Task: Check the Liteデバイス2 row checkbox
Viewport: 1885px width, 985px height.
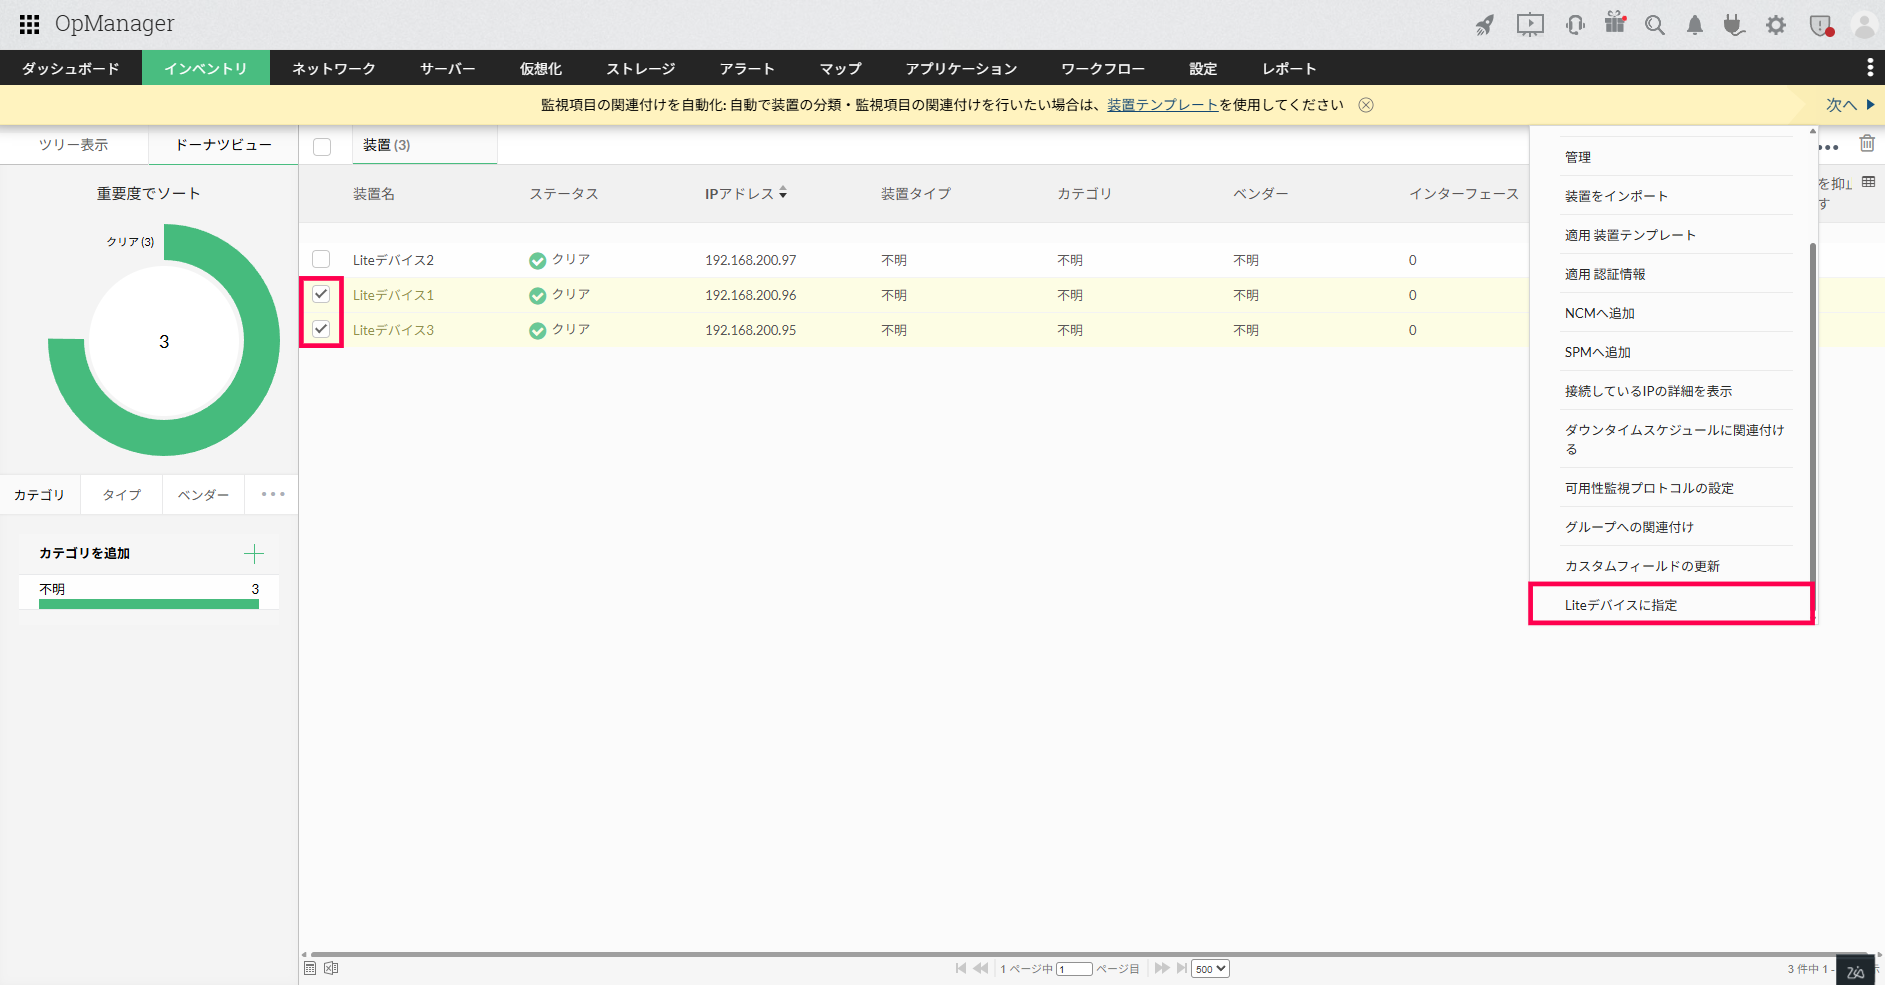Action: 321,259
